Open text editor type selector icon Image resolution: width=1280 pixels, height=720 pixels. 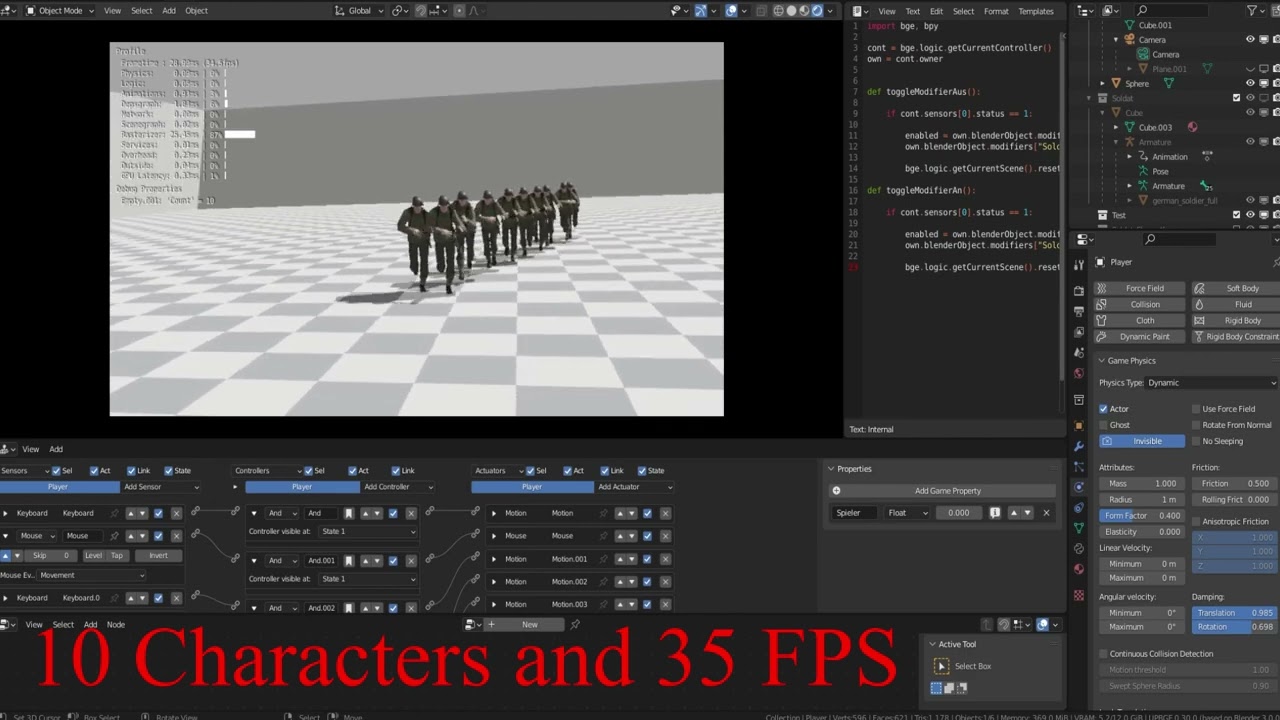tap(860, 11)
